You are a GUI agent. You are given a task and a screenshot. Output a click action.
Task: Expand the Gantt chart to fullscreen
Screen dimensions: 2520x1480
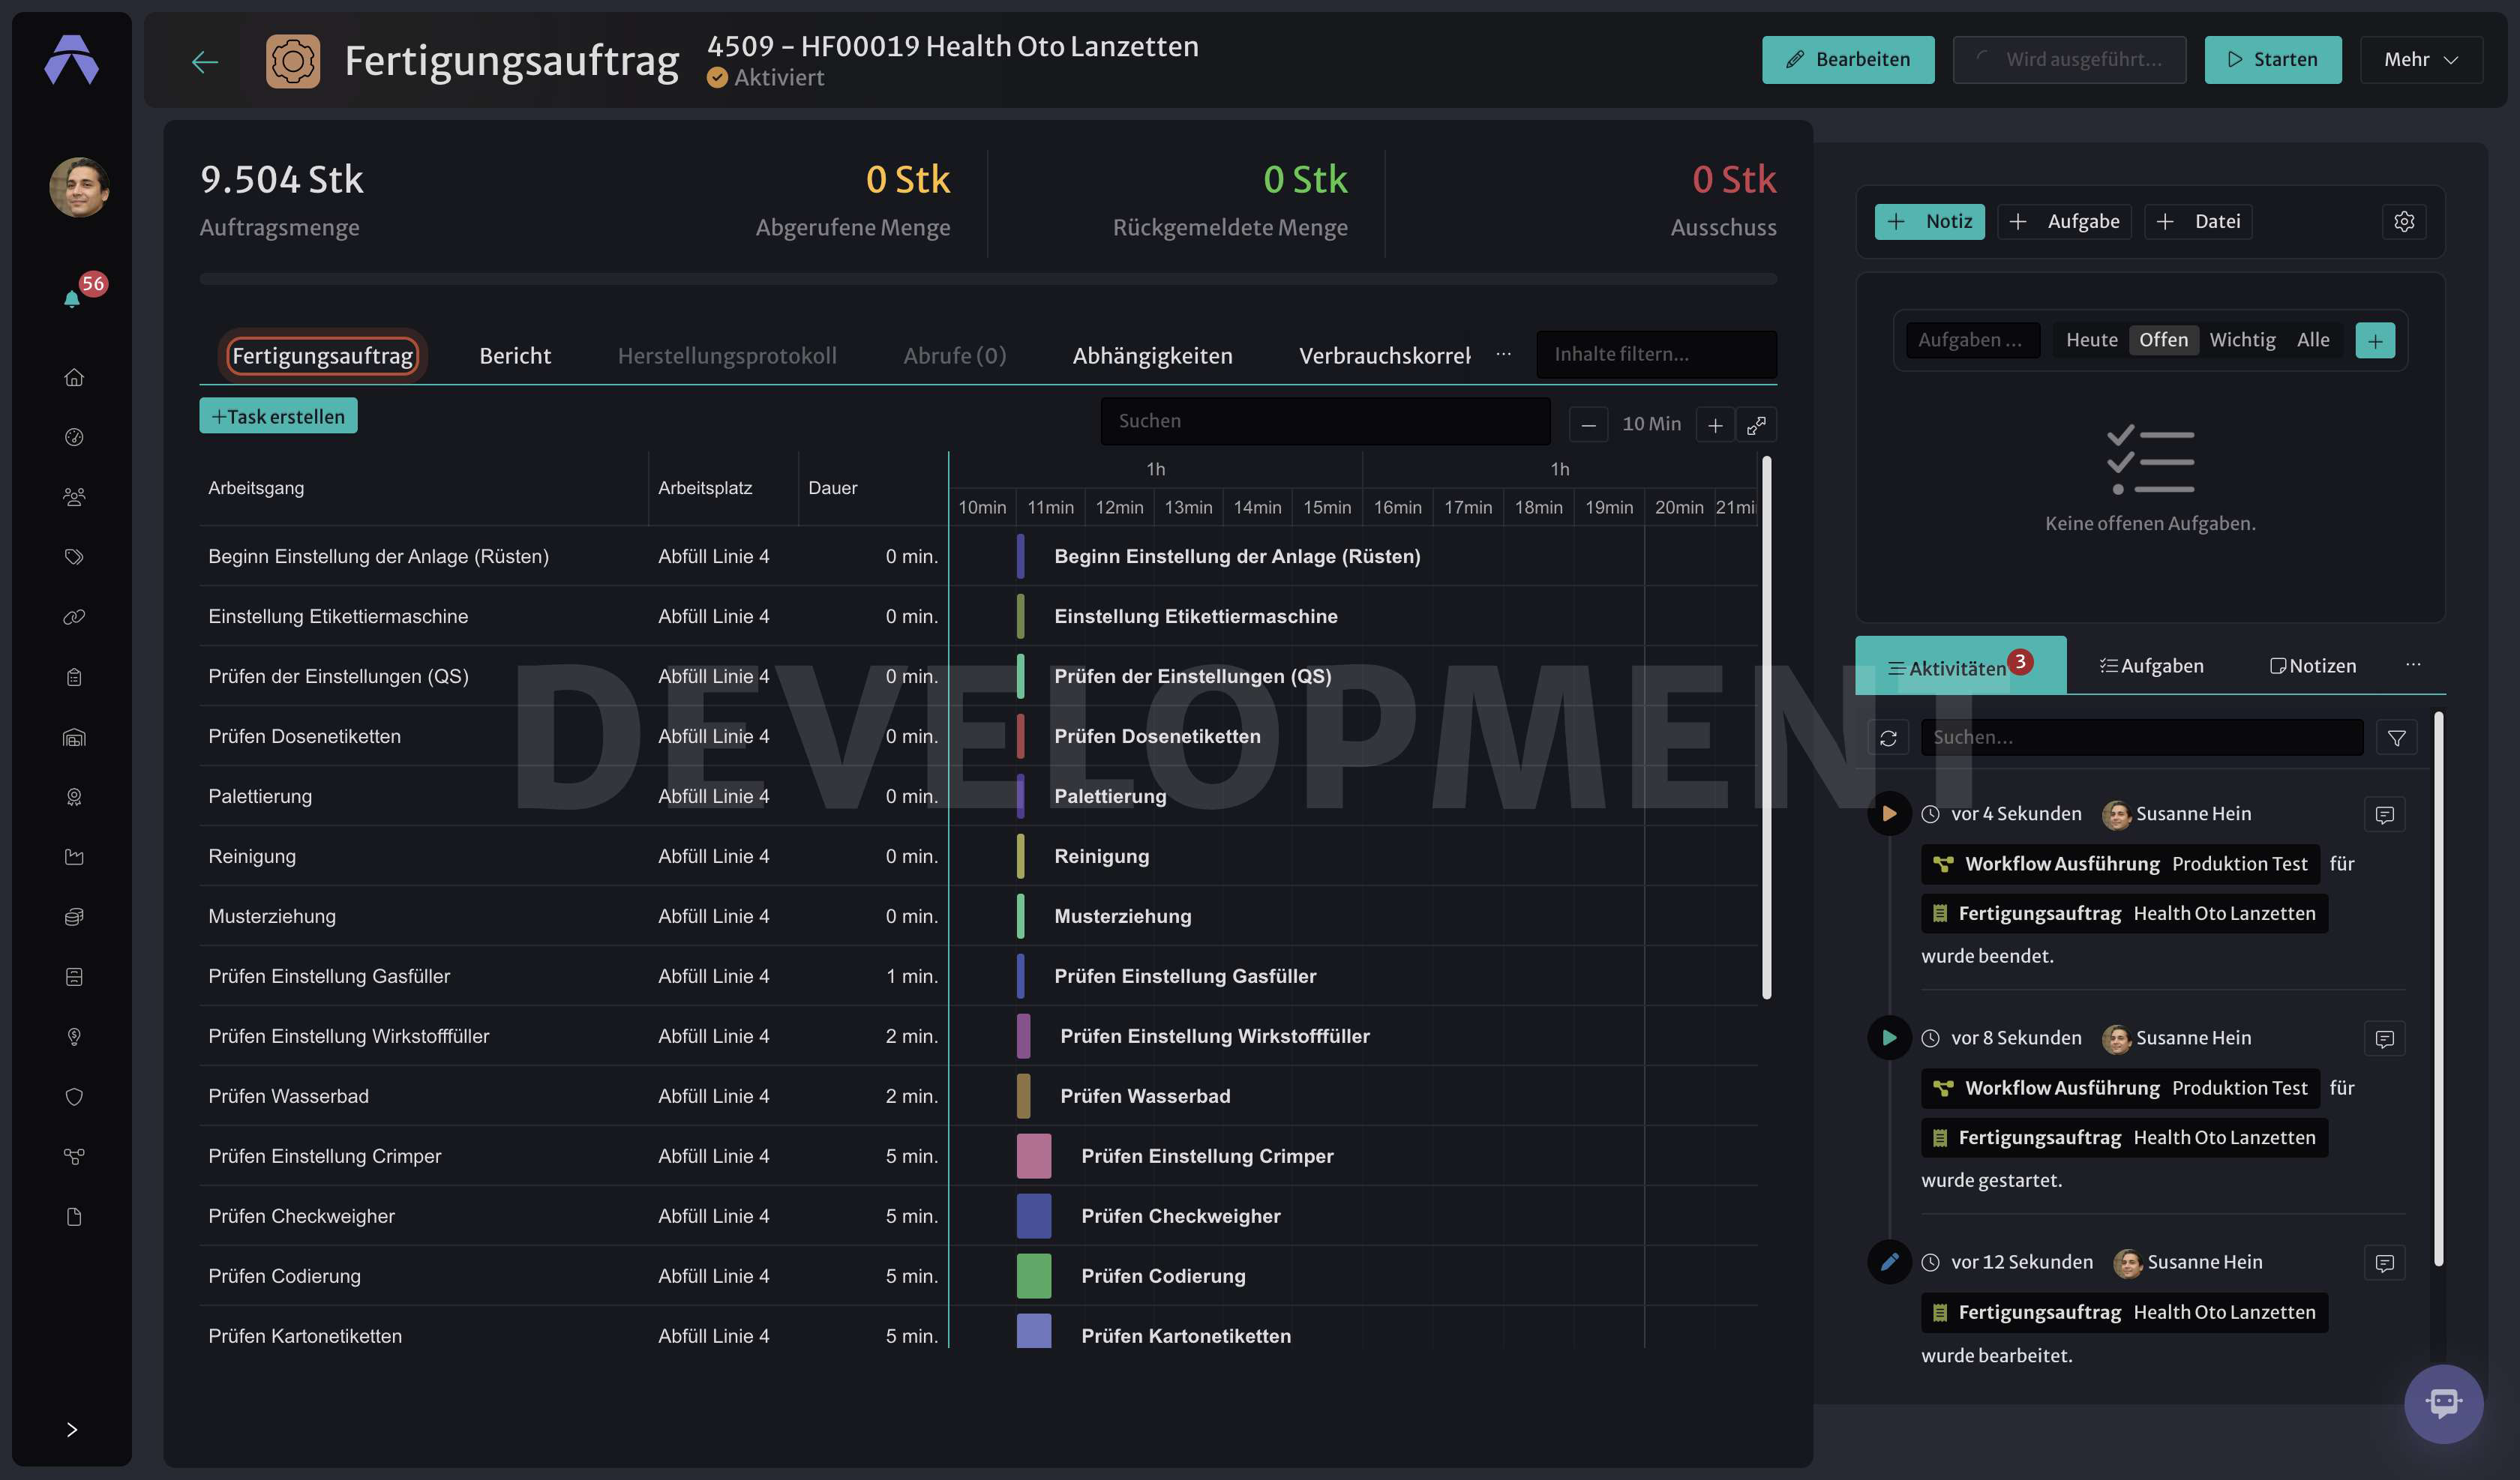coord(1756,425)
